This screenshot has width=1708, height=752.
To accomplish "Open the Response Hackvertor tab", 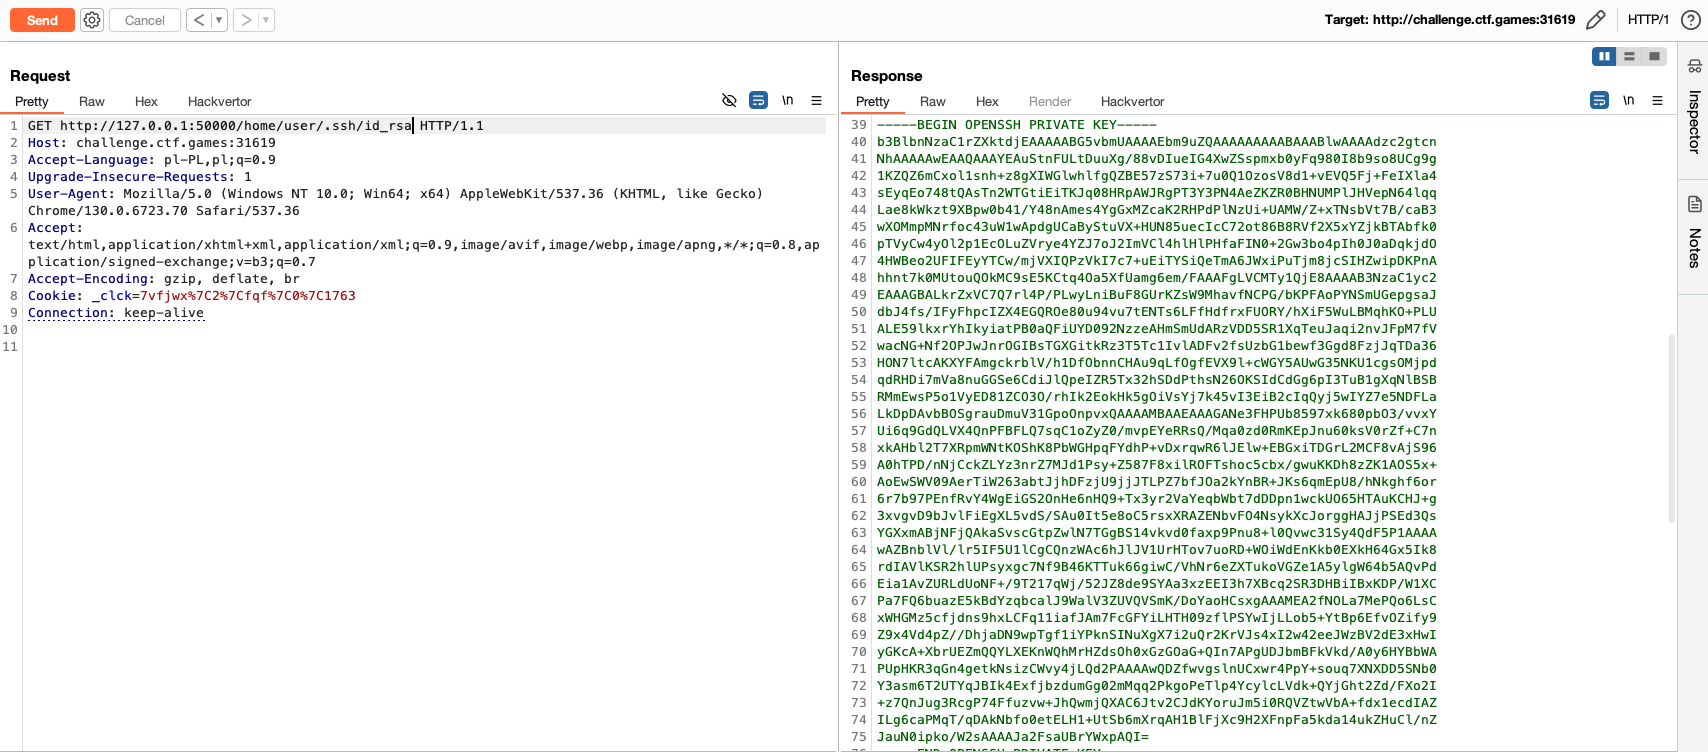I will (1132, 101).
